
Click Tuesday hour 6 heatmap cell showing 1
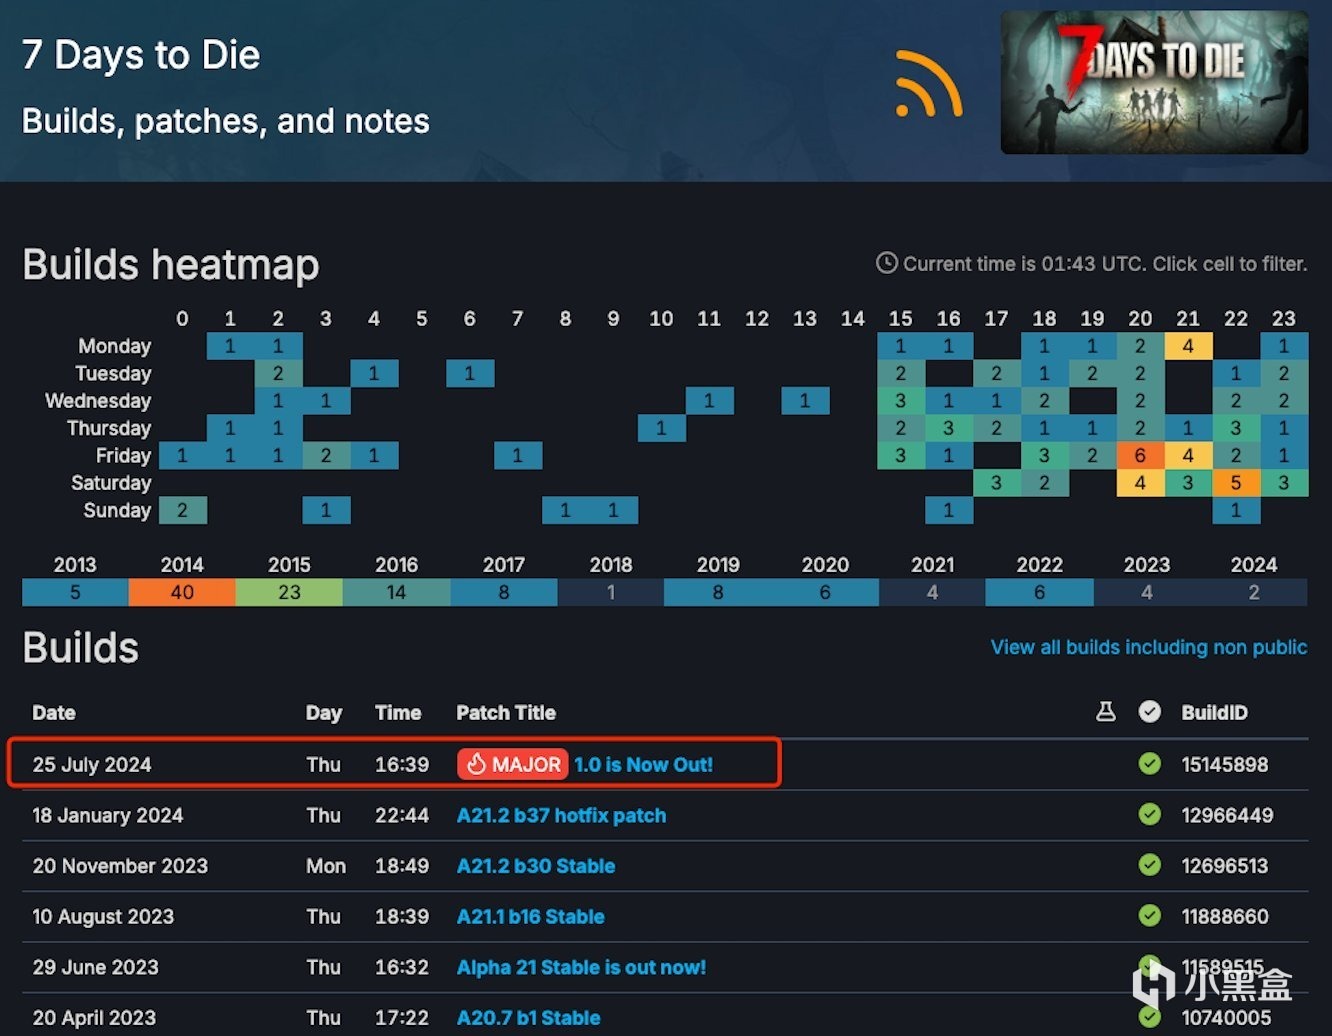(469, 373)
